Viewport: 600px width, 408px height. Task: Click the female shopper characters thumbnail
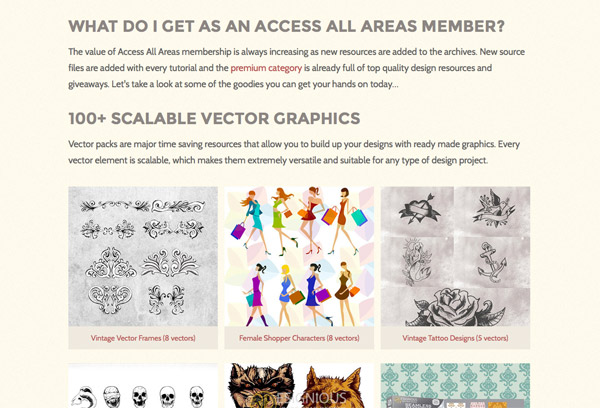[x=299, y=256]
